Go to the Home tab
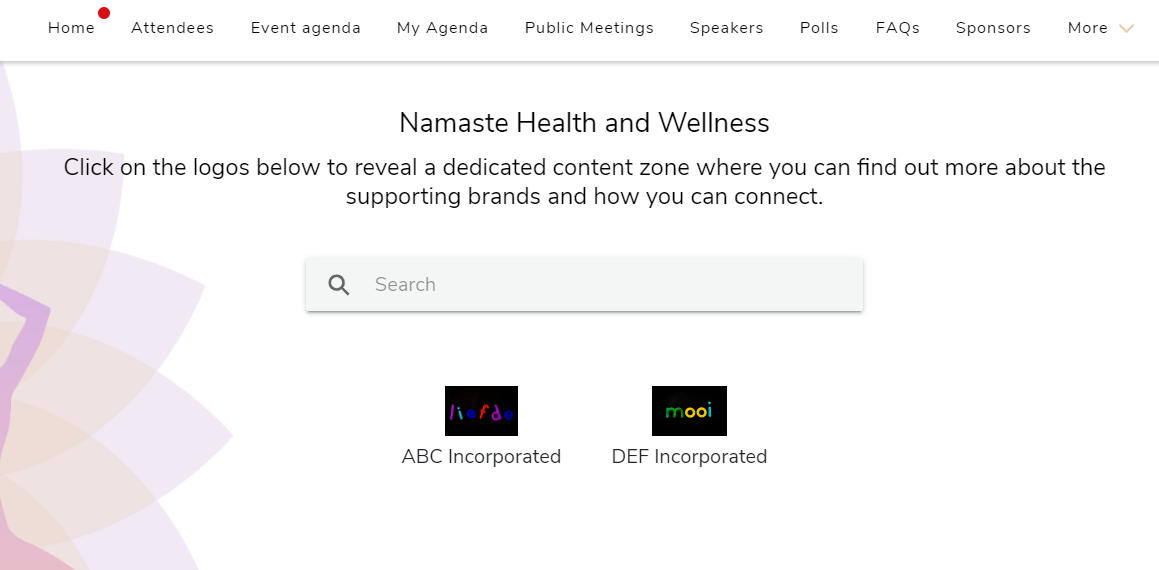 click(71, 28)
